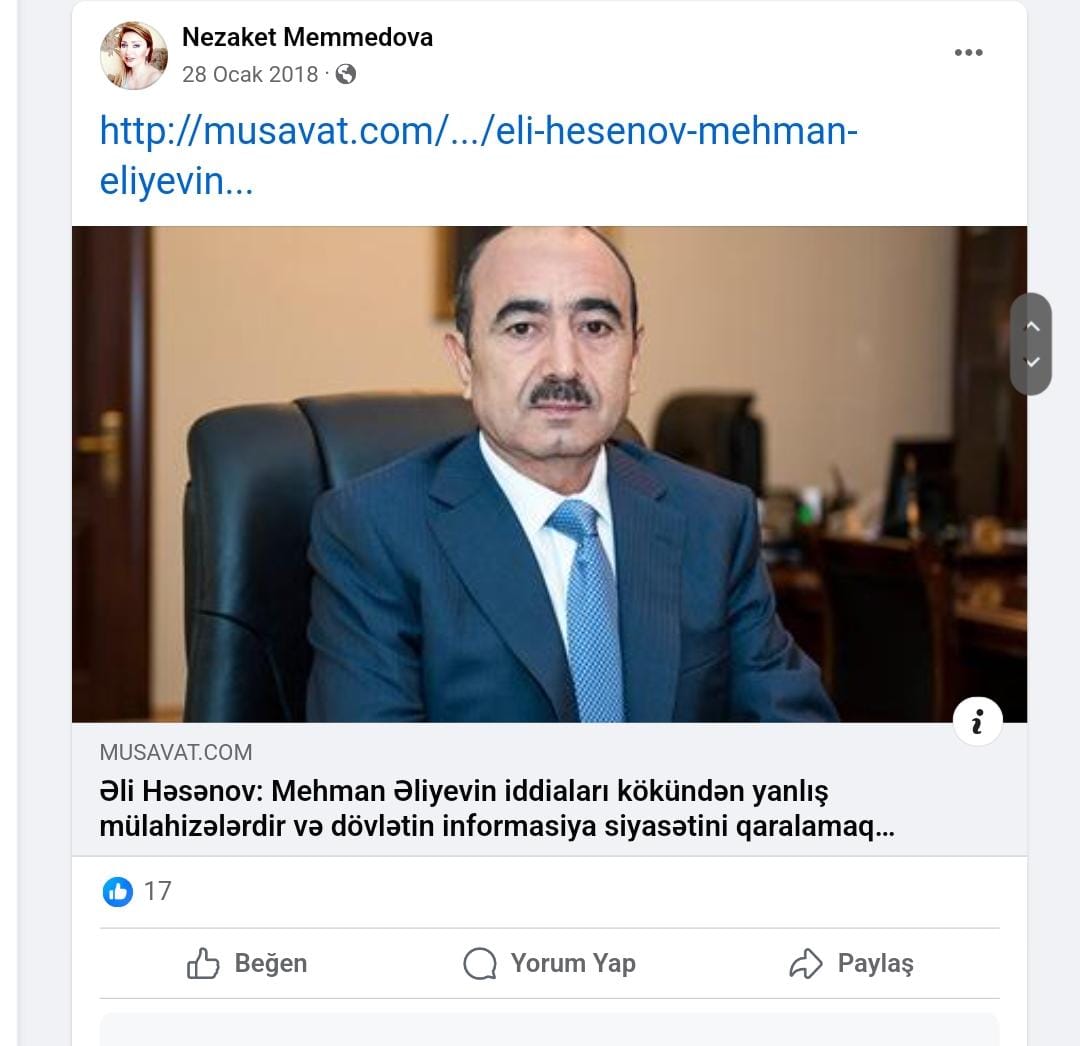The height and width of the screenshot is (1046, 1080).
Task: Click the down chevron on the floating control
Action: (x=1032, y=362)
